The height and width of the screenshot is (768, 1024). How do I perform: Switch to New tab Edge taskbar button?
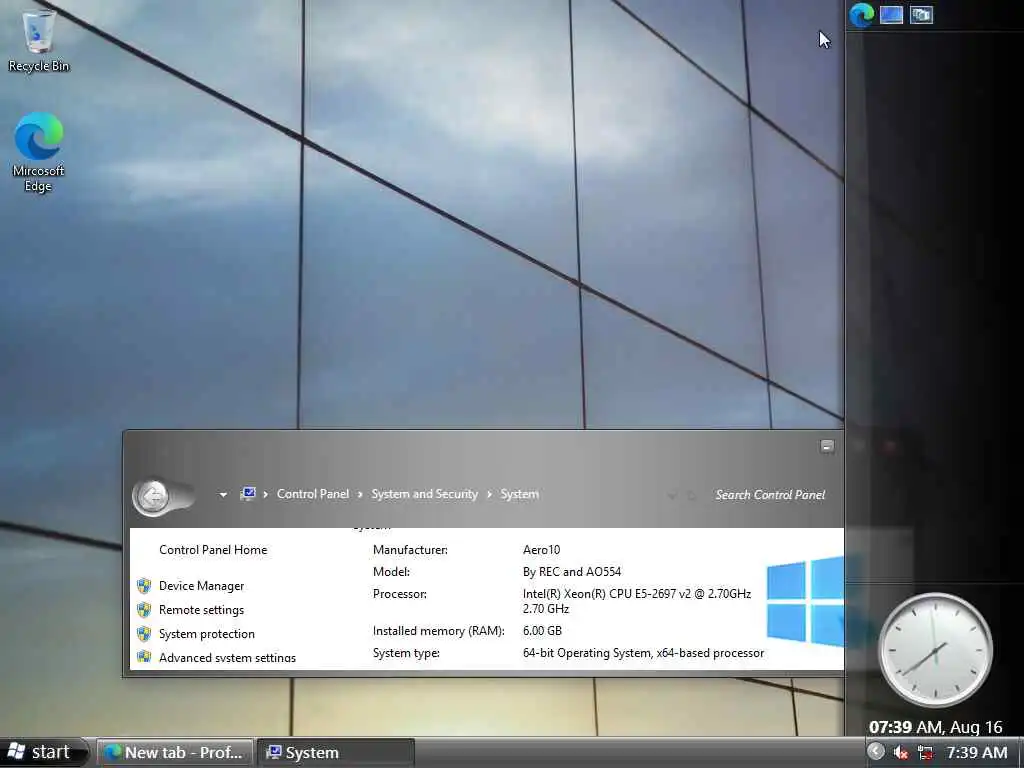174,752
